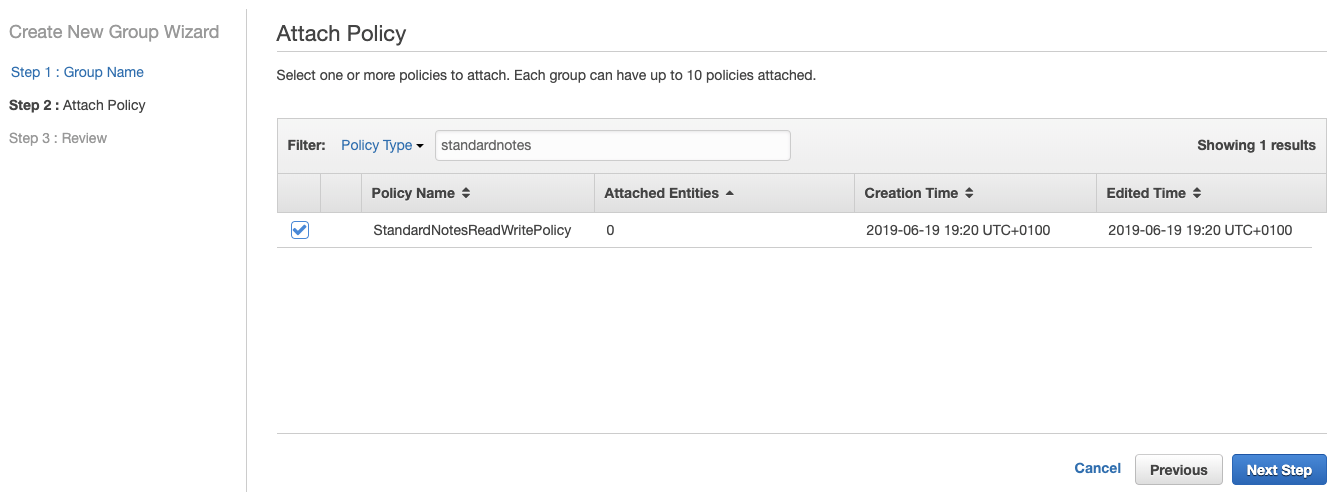Focus the filter search box containing standardnotes
1342x492 pixels.
tap(612, 145)
